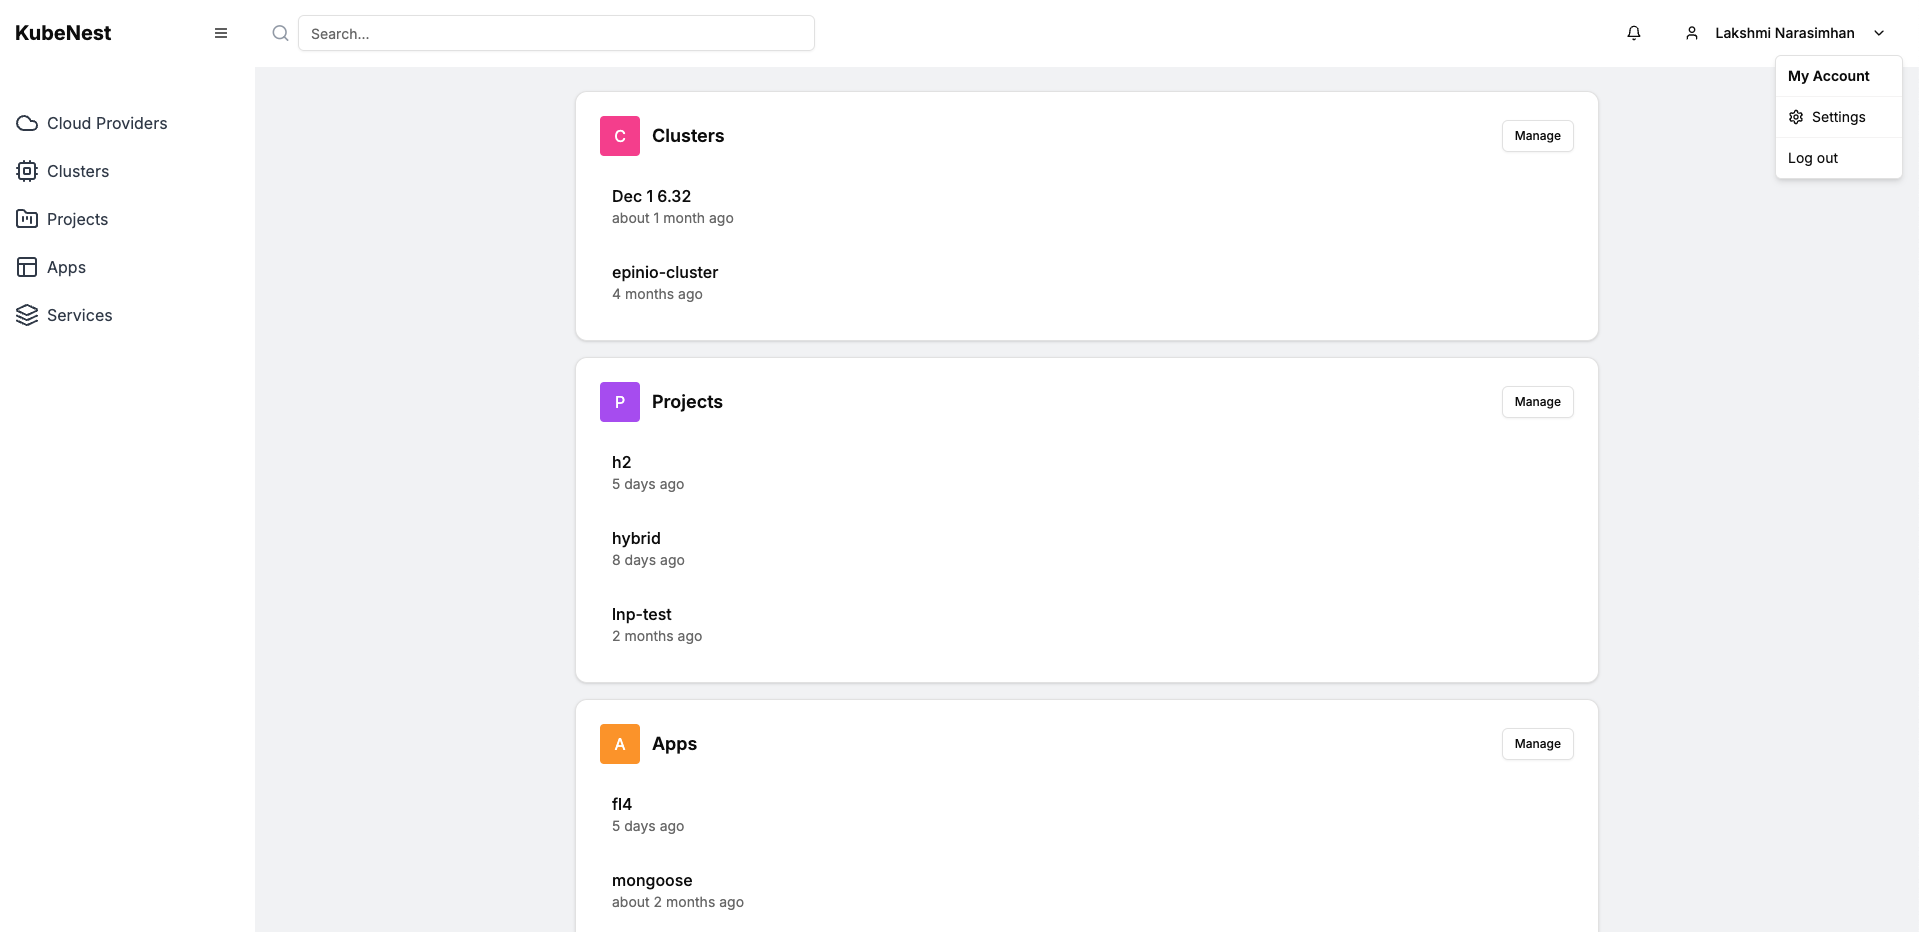Select the Apps sidebar icon
The image size is (1919, 932).
[x=26, y=267]
